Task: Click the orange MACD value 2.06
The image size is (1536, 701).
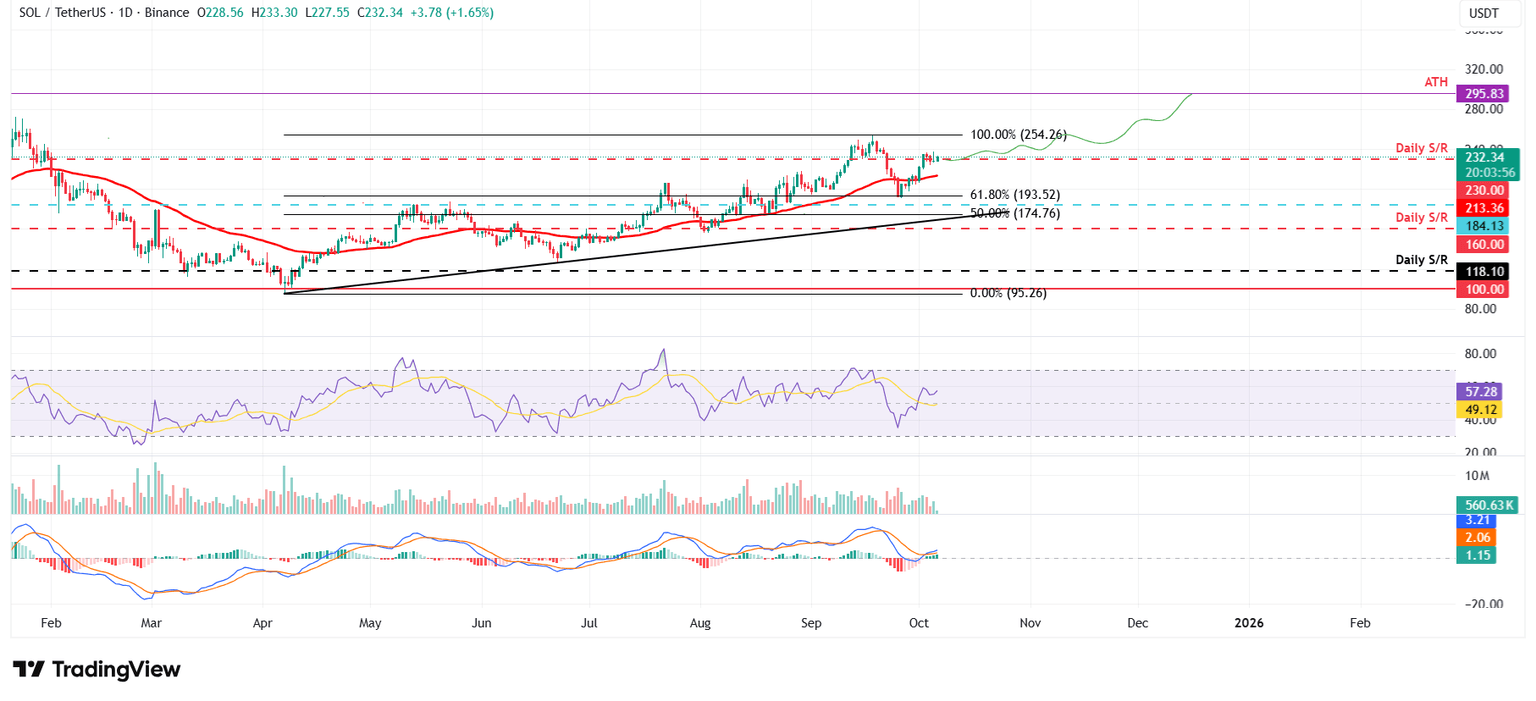Action: 1476,537
